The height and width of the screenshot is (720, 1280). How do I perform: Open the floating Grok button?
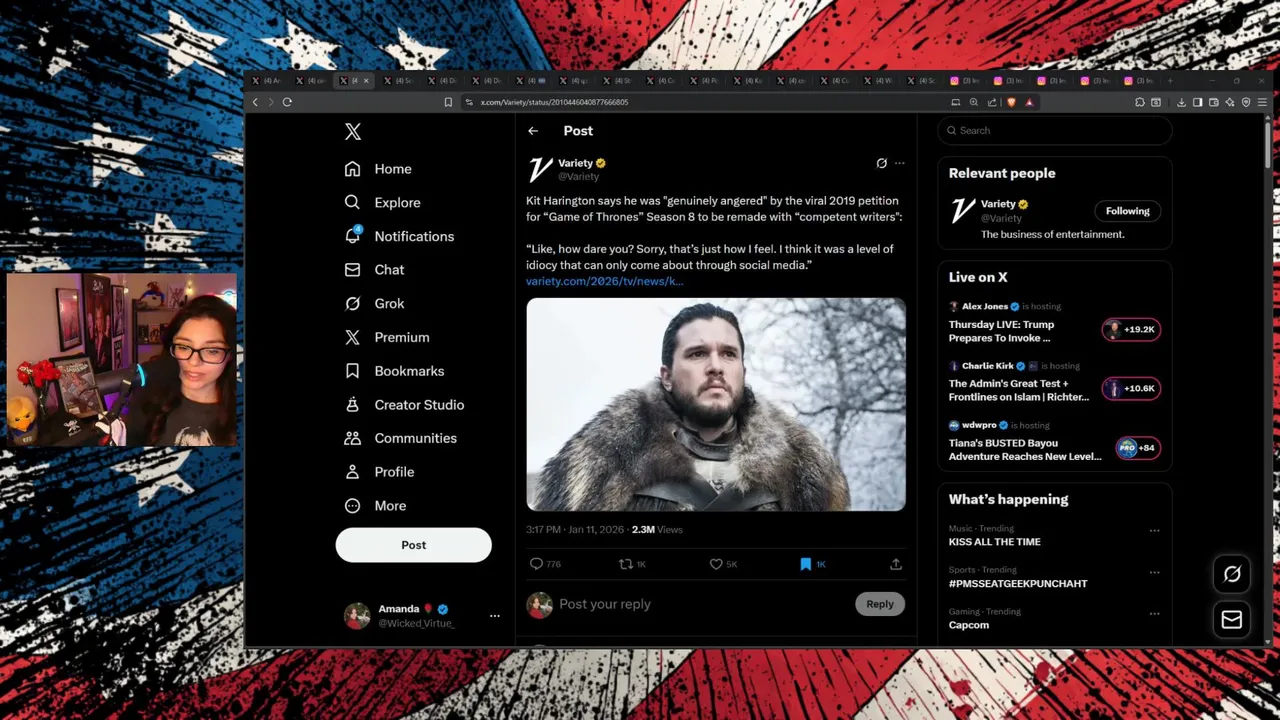pos(1232,574)
